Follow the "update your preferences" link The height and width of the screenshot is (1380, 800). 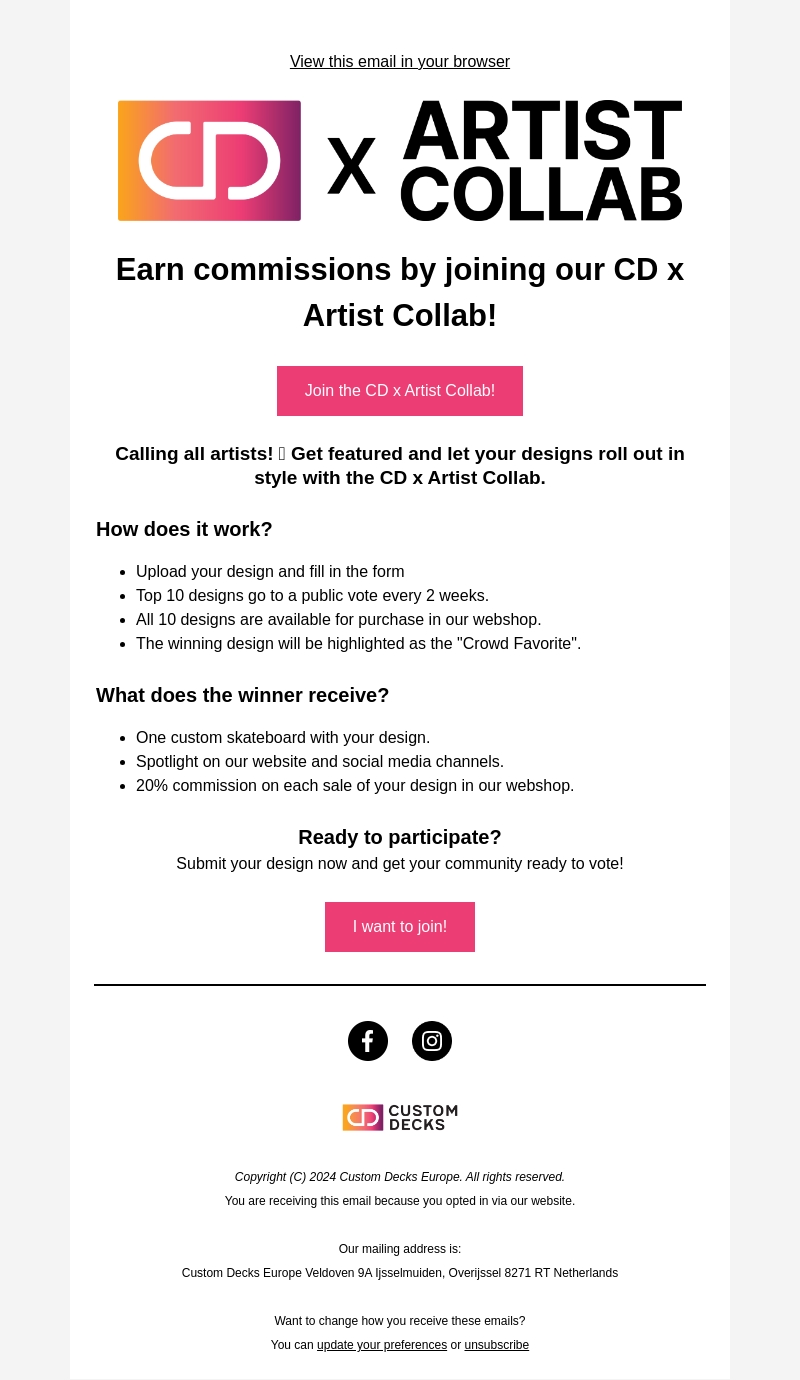point(382,1345)
